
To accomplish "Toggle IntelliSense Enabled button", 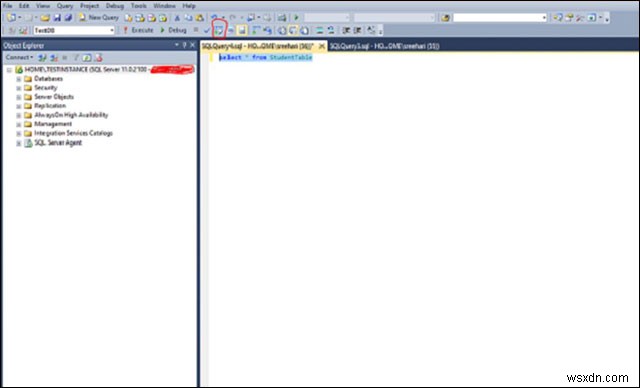I will coord(242,30).
